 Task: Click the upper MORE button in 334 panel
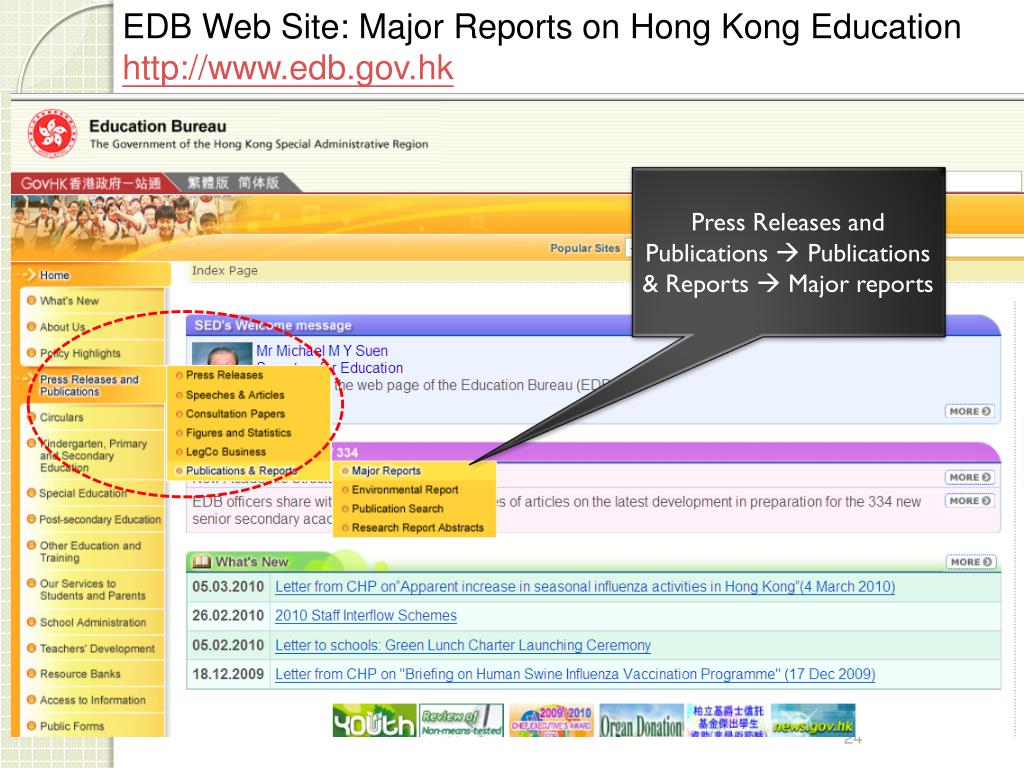click(970, 477)
